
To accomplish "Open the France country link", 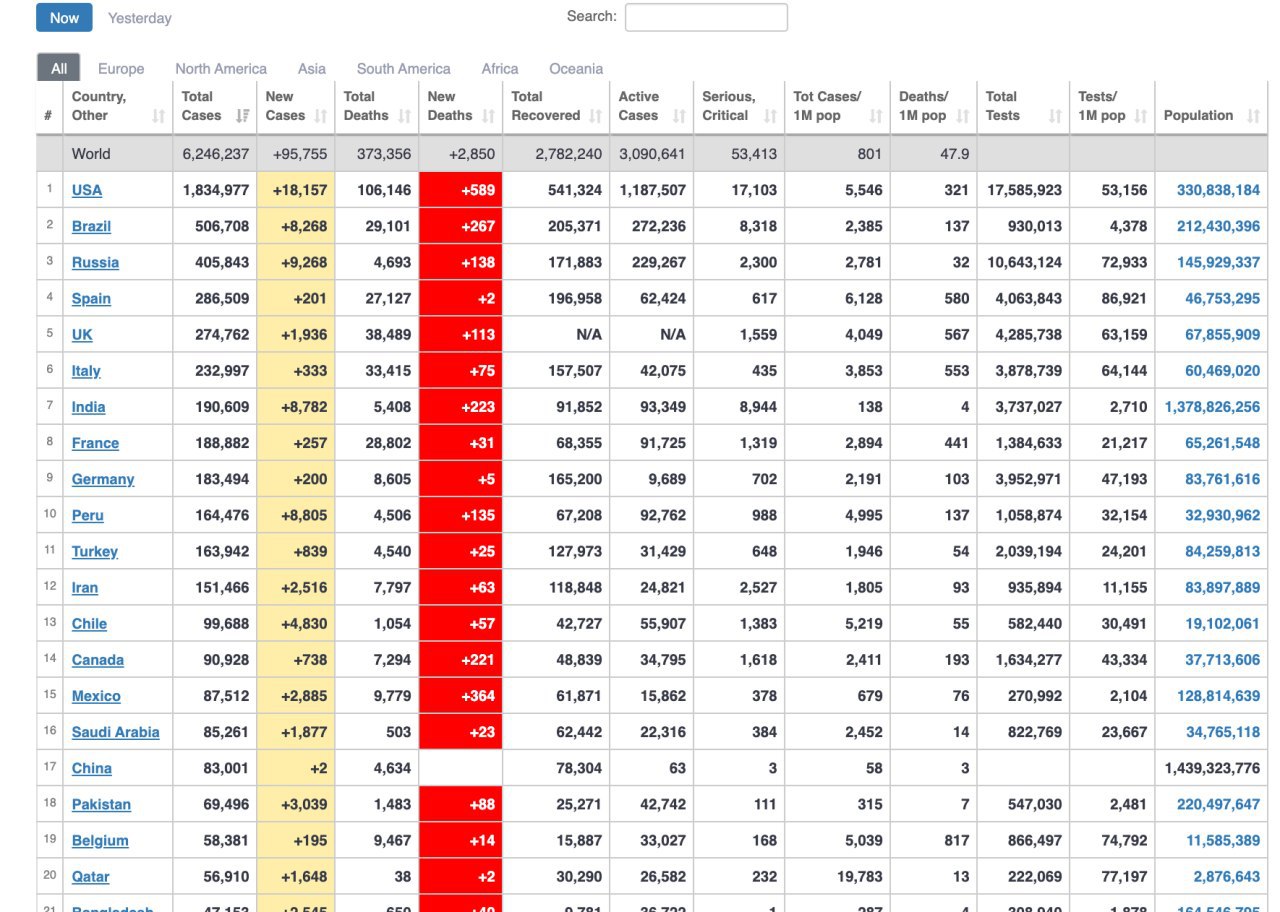I will 95,443.
